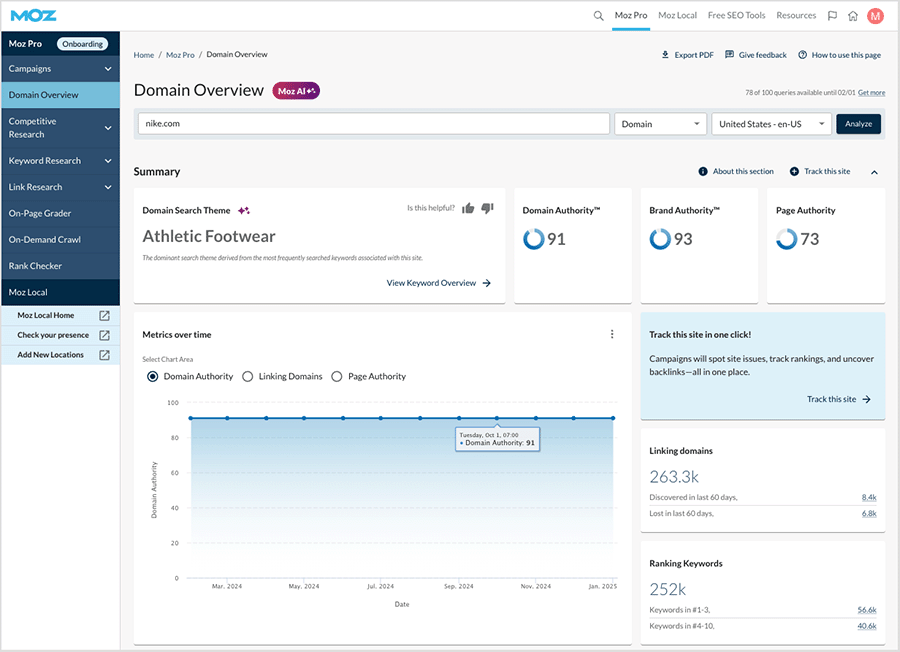Image resolution: width=900 pixels, height=652 pixels.
Task: Click Moz Pro breadcrumb link
Action: (180, 55)
